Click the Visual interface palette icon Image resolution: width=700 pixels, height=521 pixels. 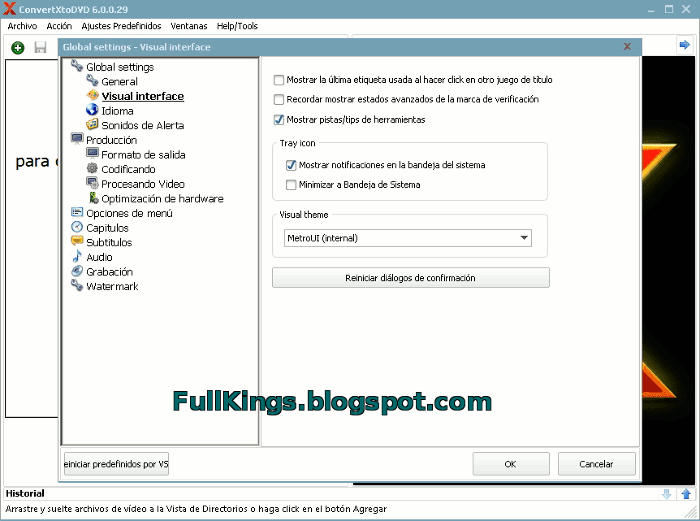point(92,95)
